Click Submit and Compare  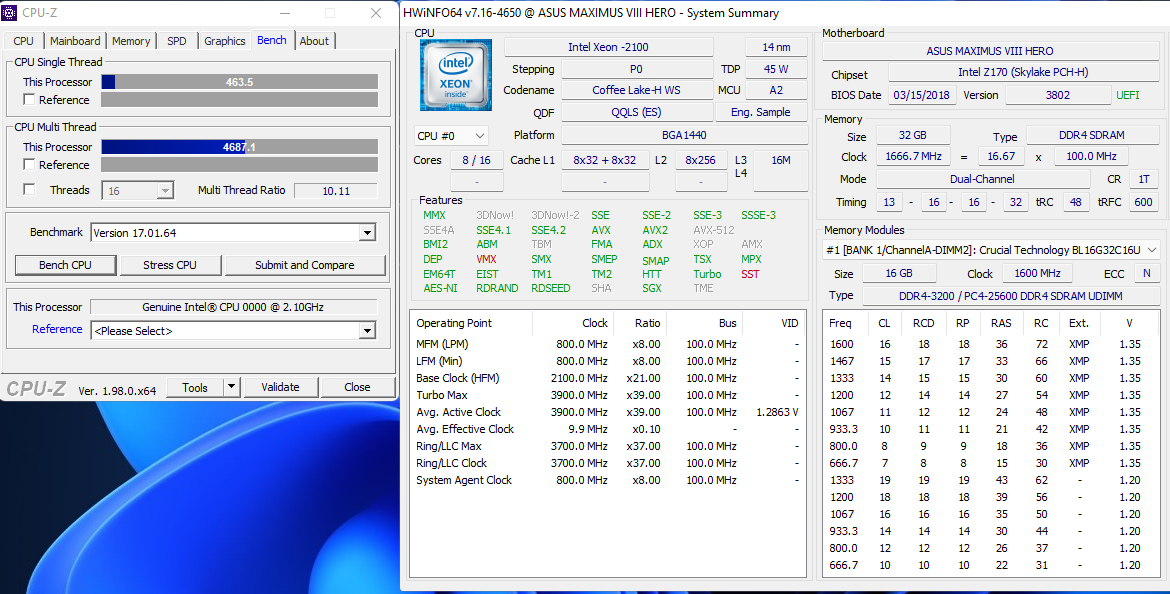tap(304, 265)
